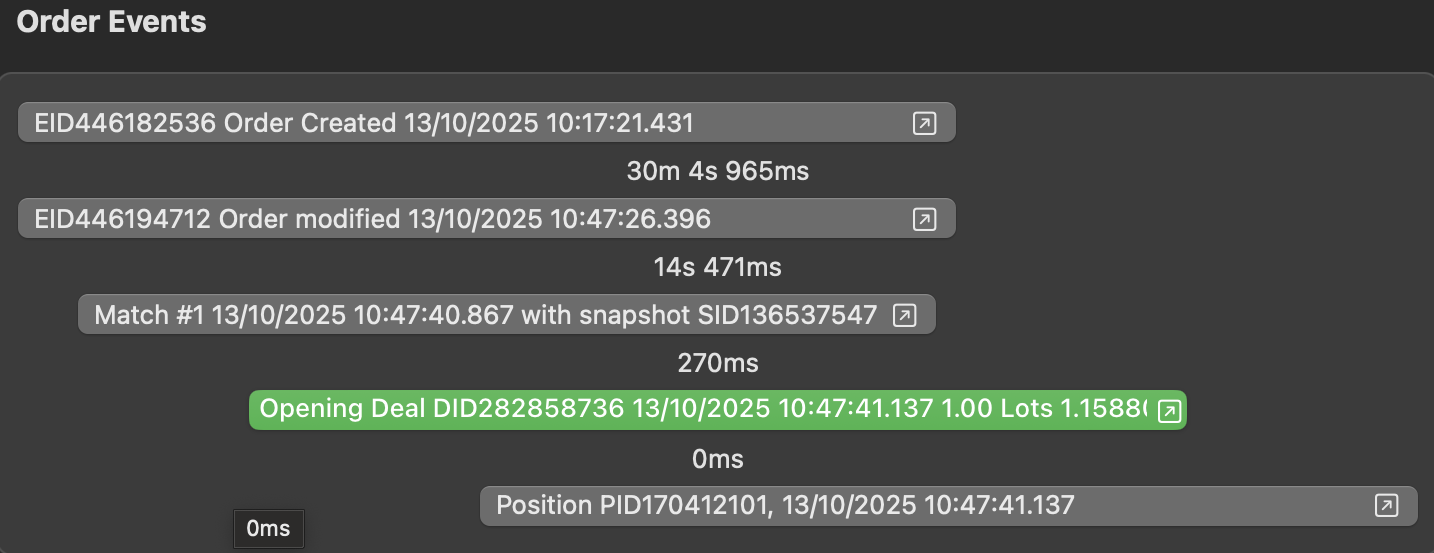Open Match #1 snapshot external link icon
1434x553 pixels.
tap(904, 316)
